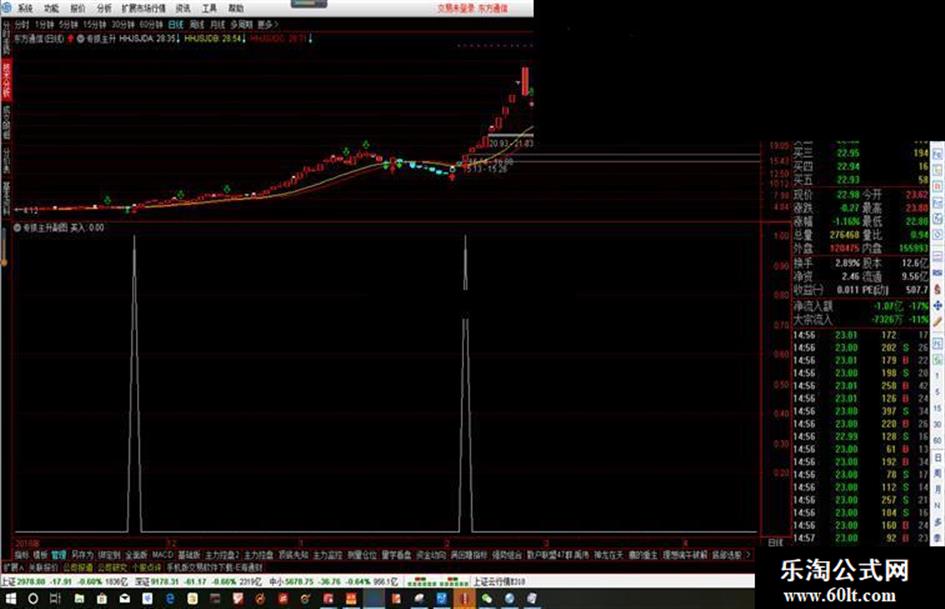Click the 深证 index in status bar
Viewport: 945px width, 609px height.
click(198, 582)
